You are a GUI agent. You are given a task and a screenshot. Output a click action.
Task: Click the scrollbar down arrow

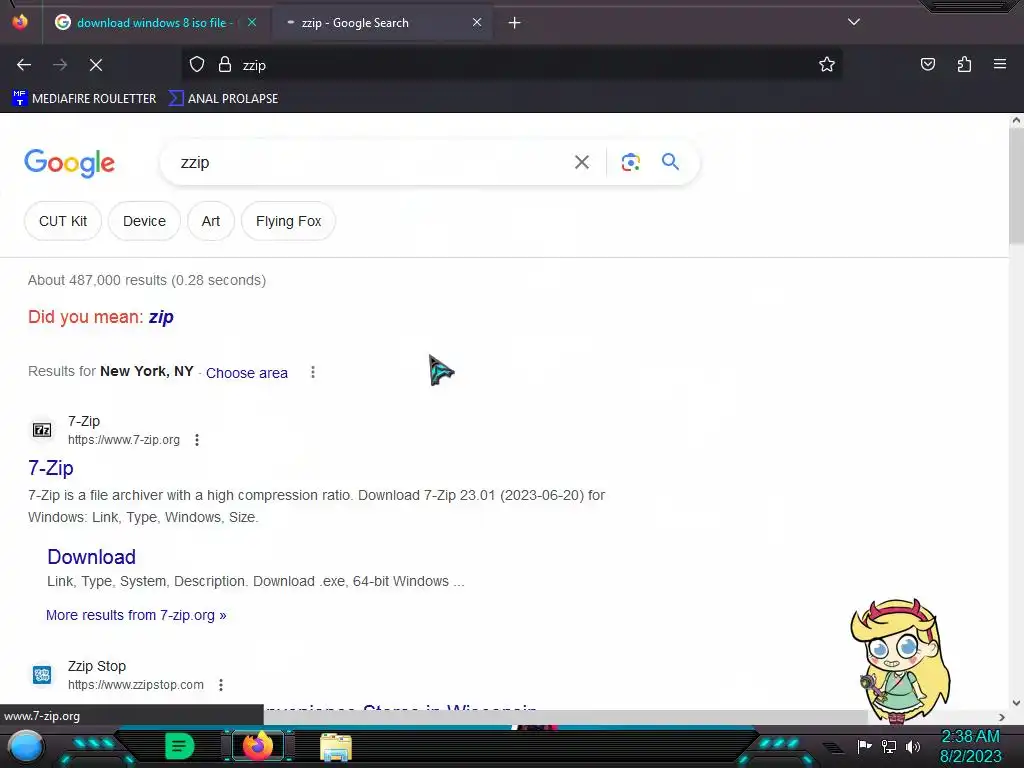[x=1016, y=703]
